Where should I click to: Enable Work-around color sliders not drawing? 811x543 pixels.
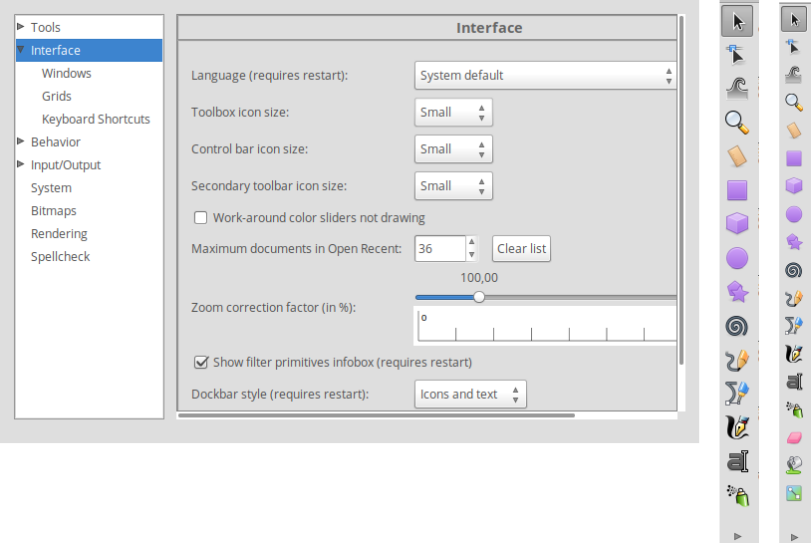point(200,218)
